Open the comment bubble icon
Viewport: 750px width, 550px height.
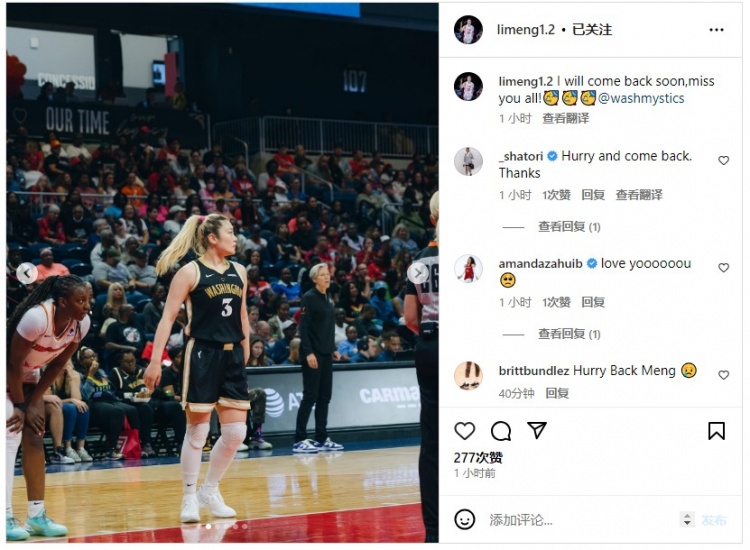coord(501,431)
